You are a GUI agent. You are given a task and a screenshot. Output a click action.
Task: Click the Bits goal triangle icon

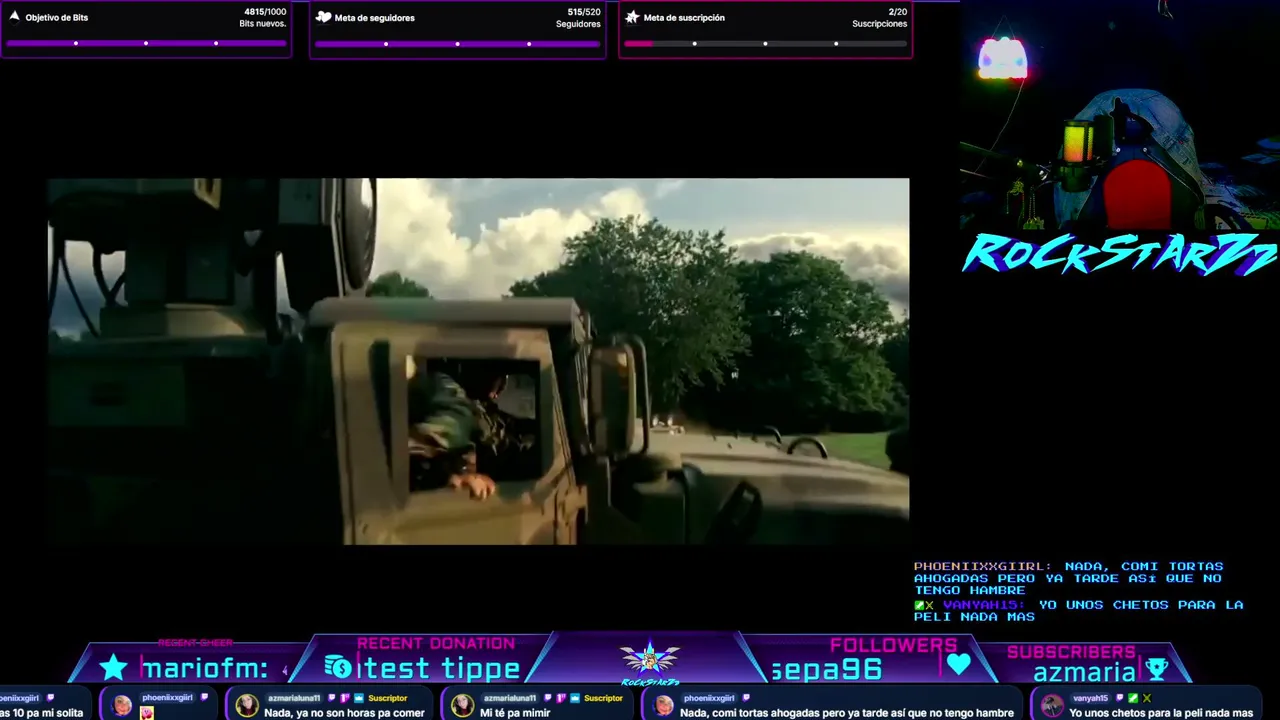[x=14, y=17]
